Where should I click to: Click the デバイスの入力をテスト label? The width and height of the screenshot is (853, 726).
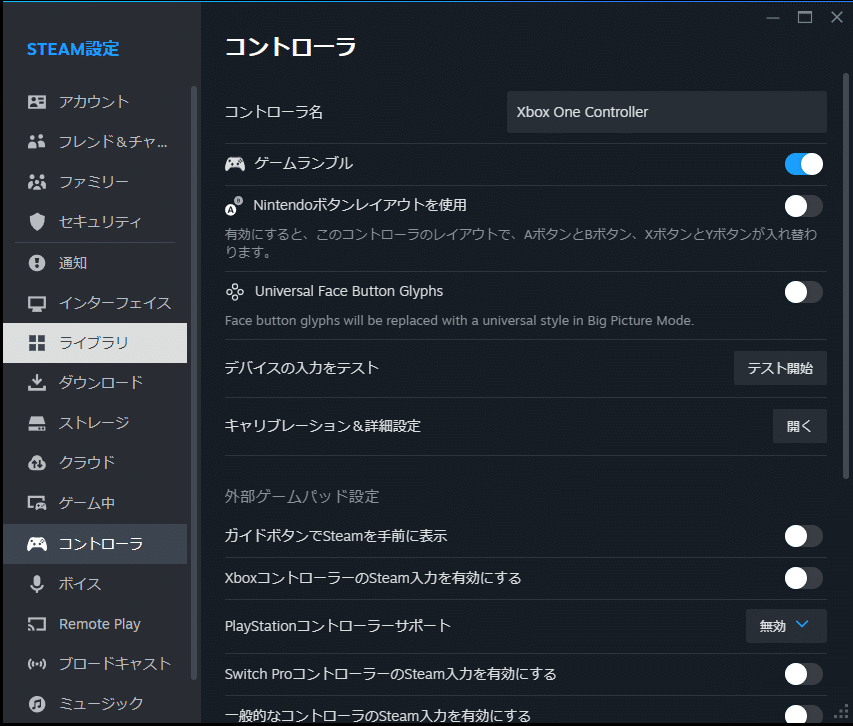coord(302,368)
